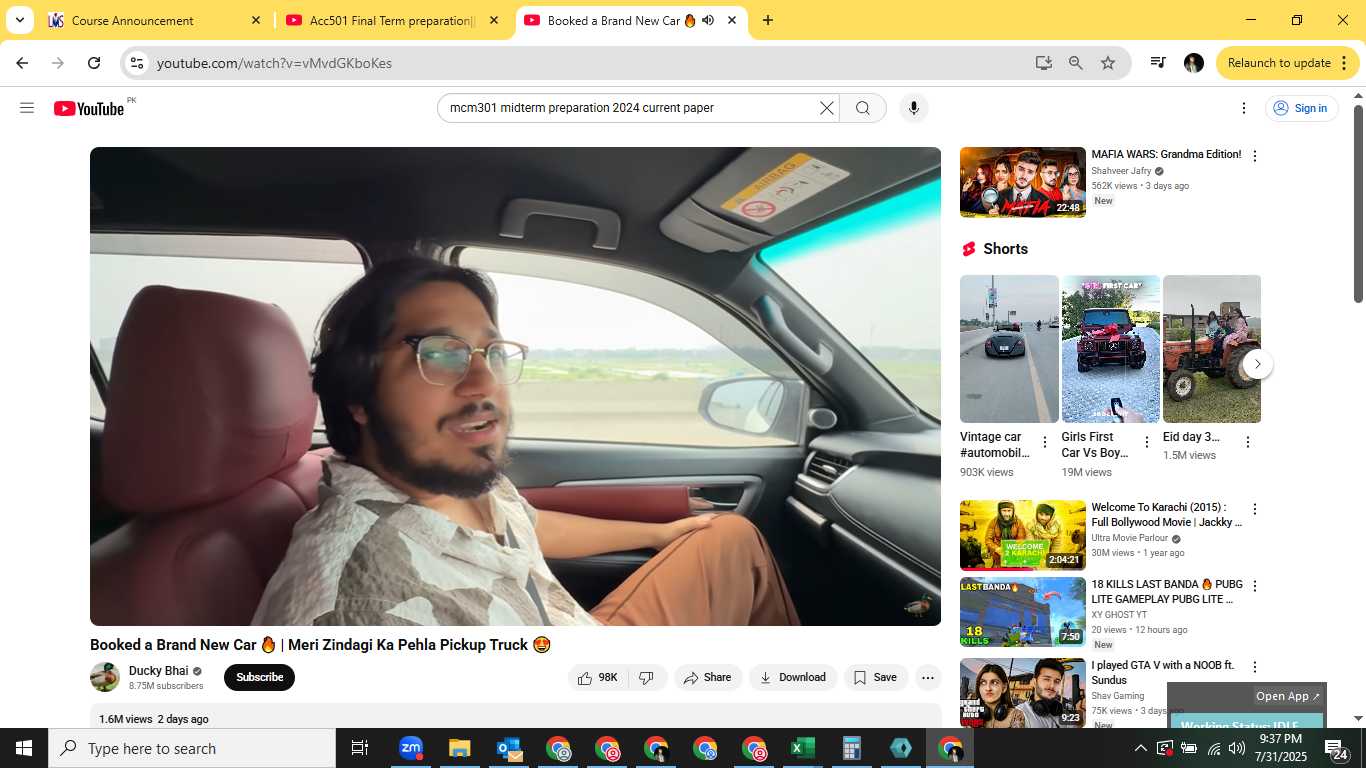Screen dimensions: 1366x768
Task: Open Chrome three-dot menu
Action: 1343,63
